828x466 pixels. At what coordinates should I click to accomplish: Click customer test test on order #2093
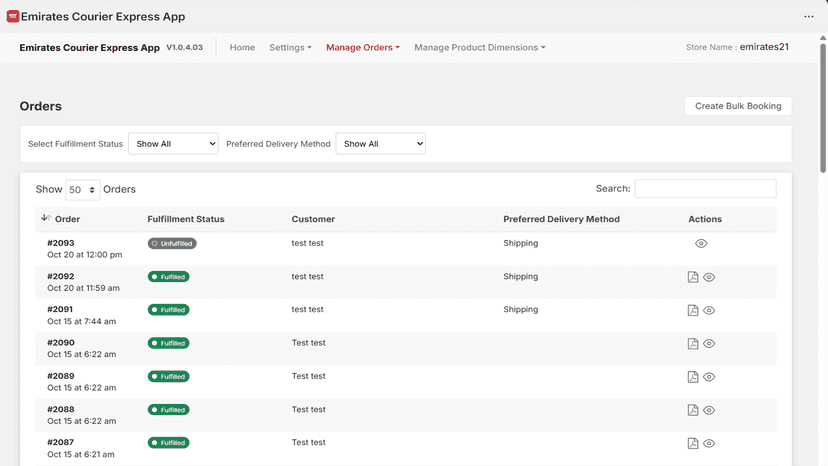(x=307, y=243)
